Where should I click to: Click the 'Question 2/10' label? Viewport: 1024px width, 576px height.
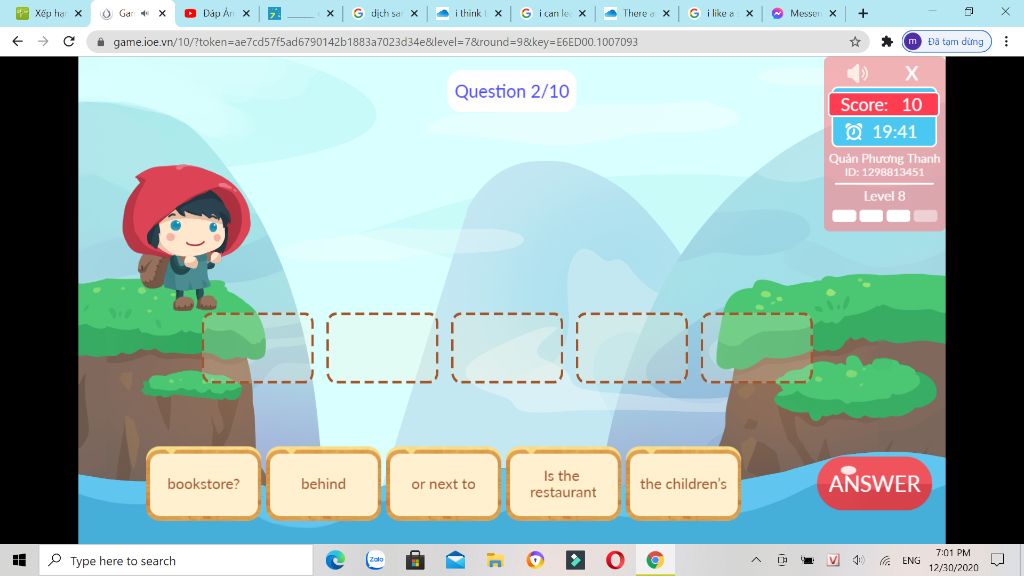(x=512, y=91)
